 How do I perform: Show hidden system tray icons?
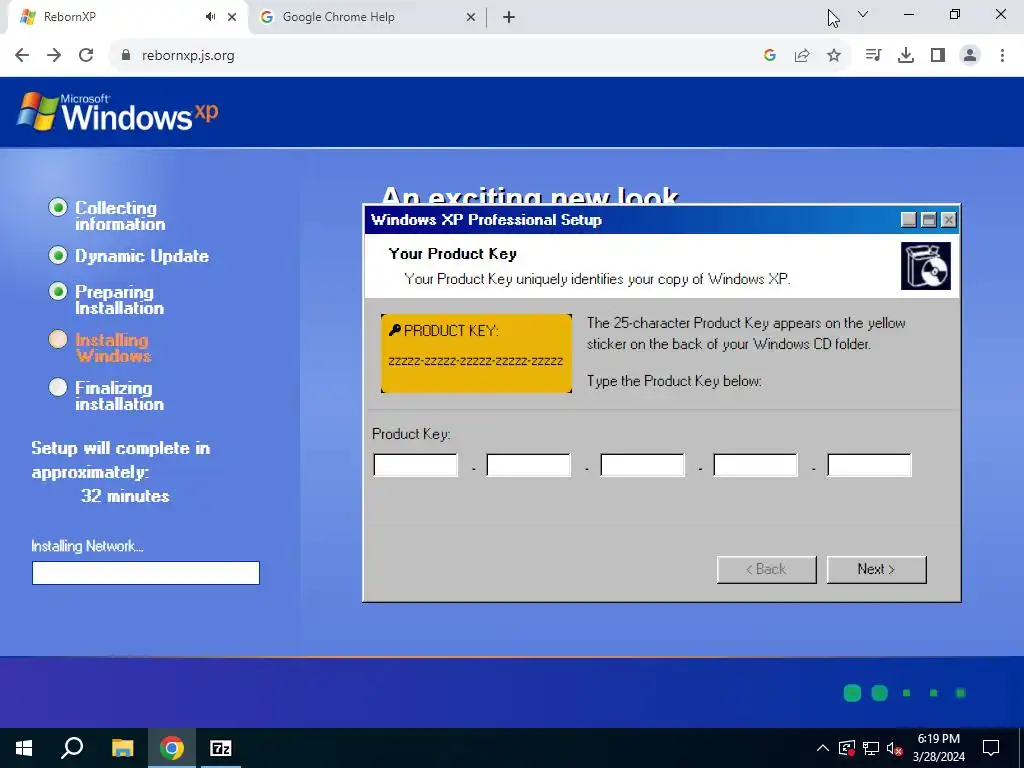pos(823,748)
